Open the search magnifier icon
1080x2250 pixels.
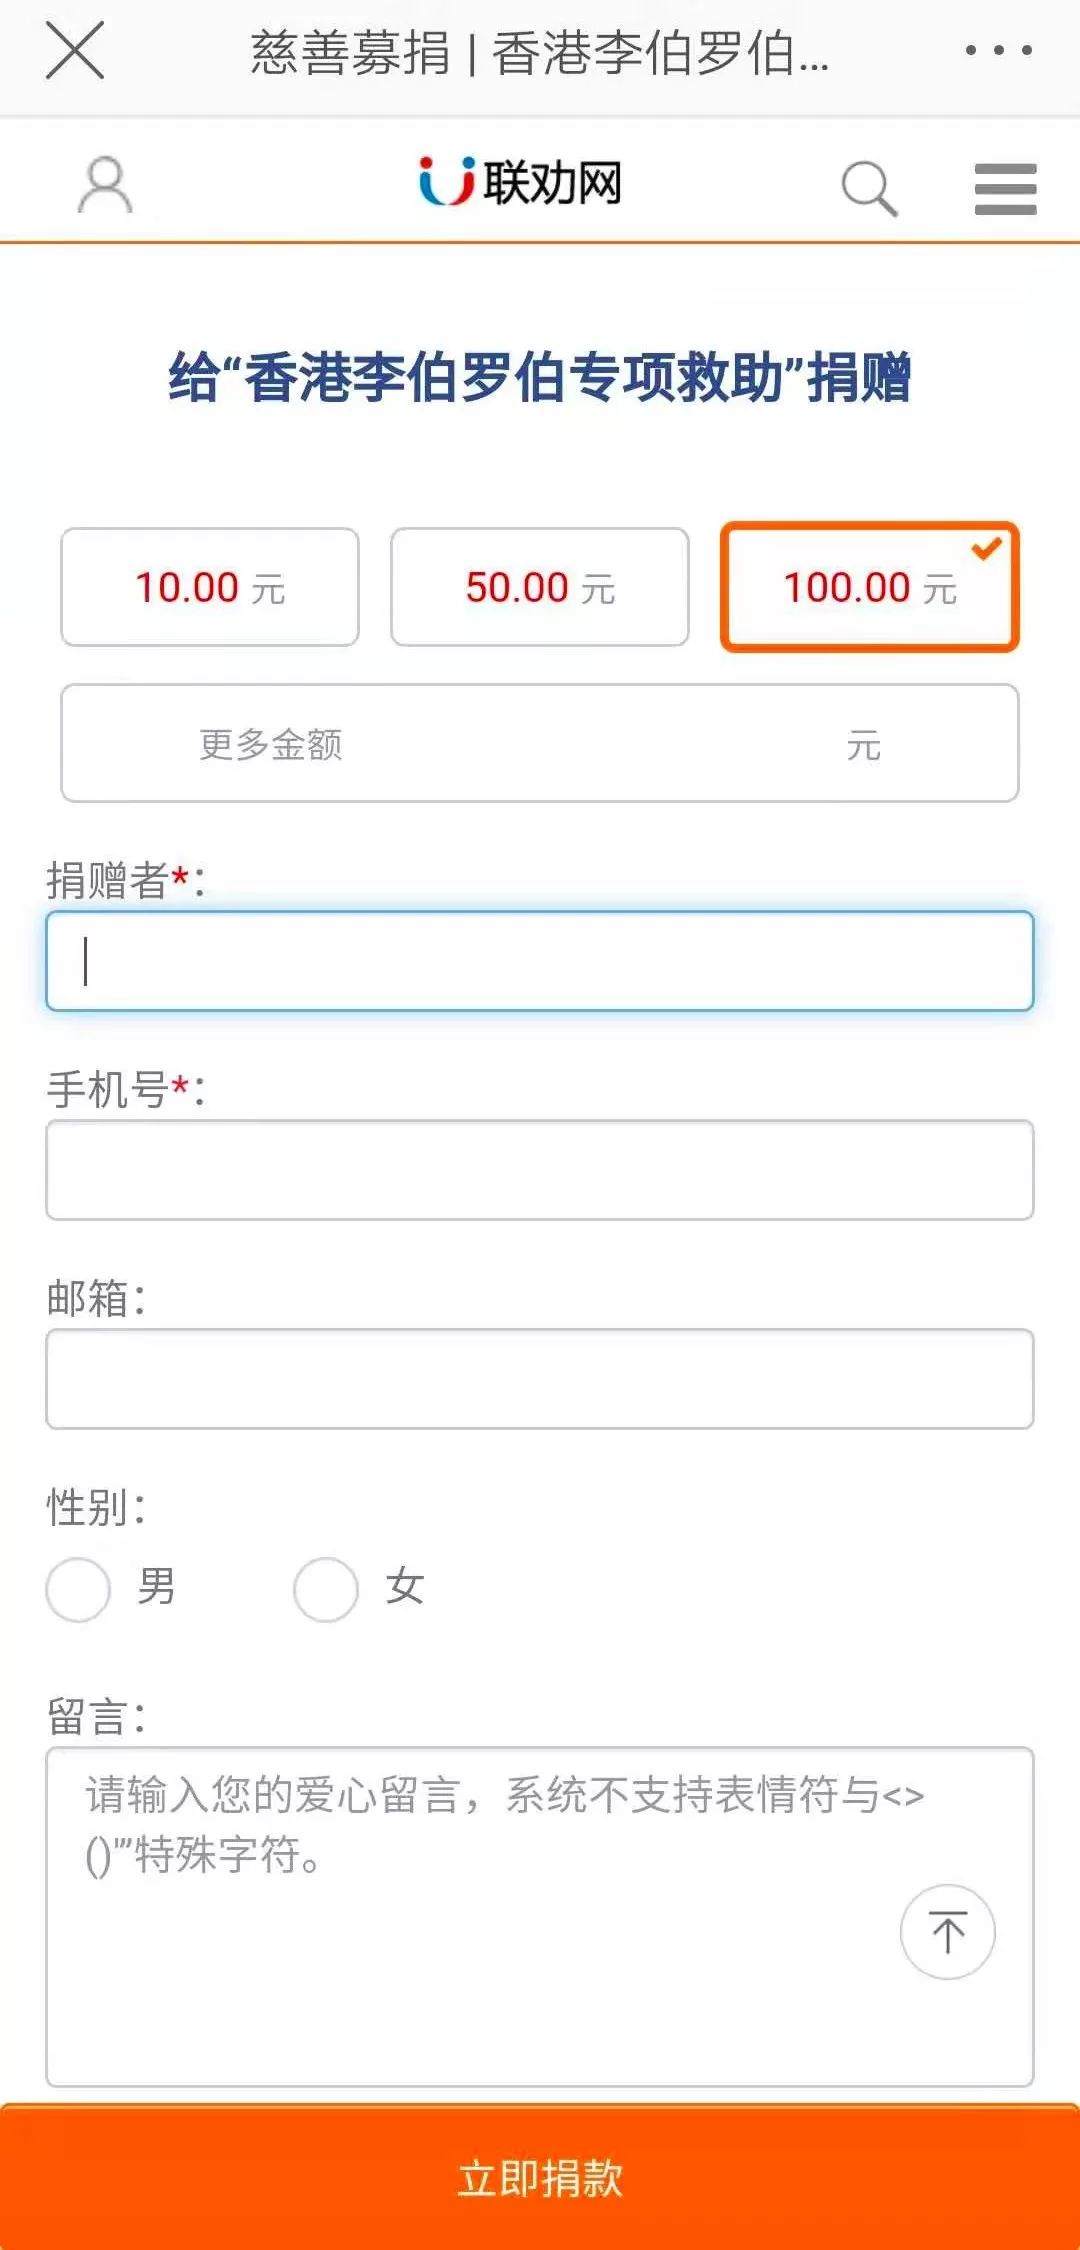point(869,188)
